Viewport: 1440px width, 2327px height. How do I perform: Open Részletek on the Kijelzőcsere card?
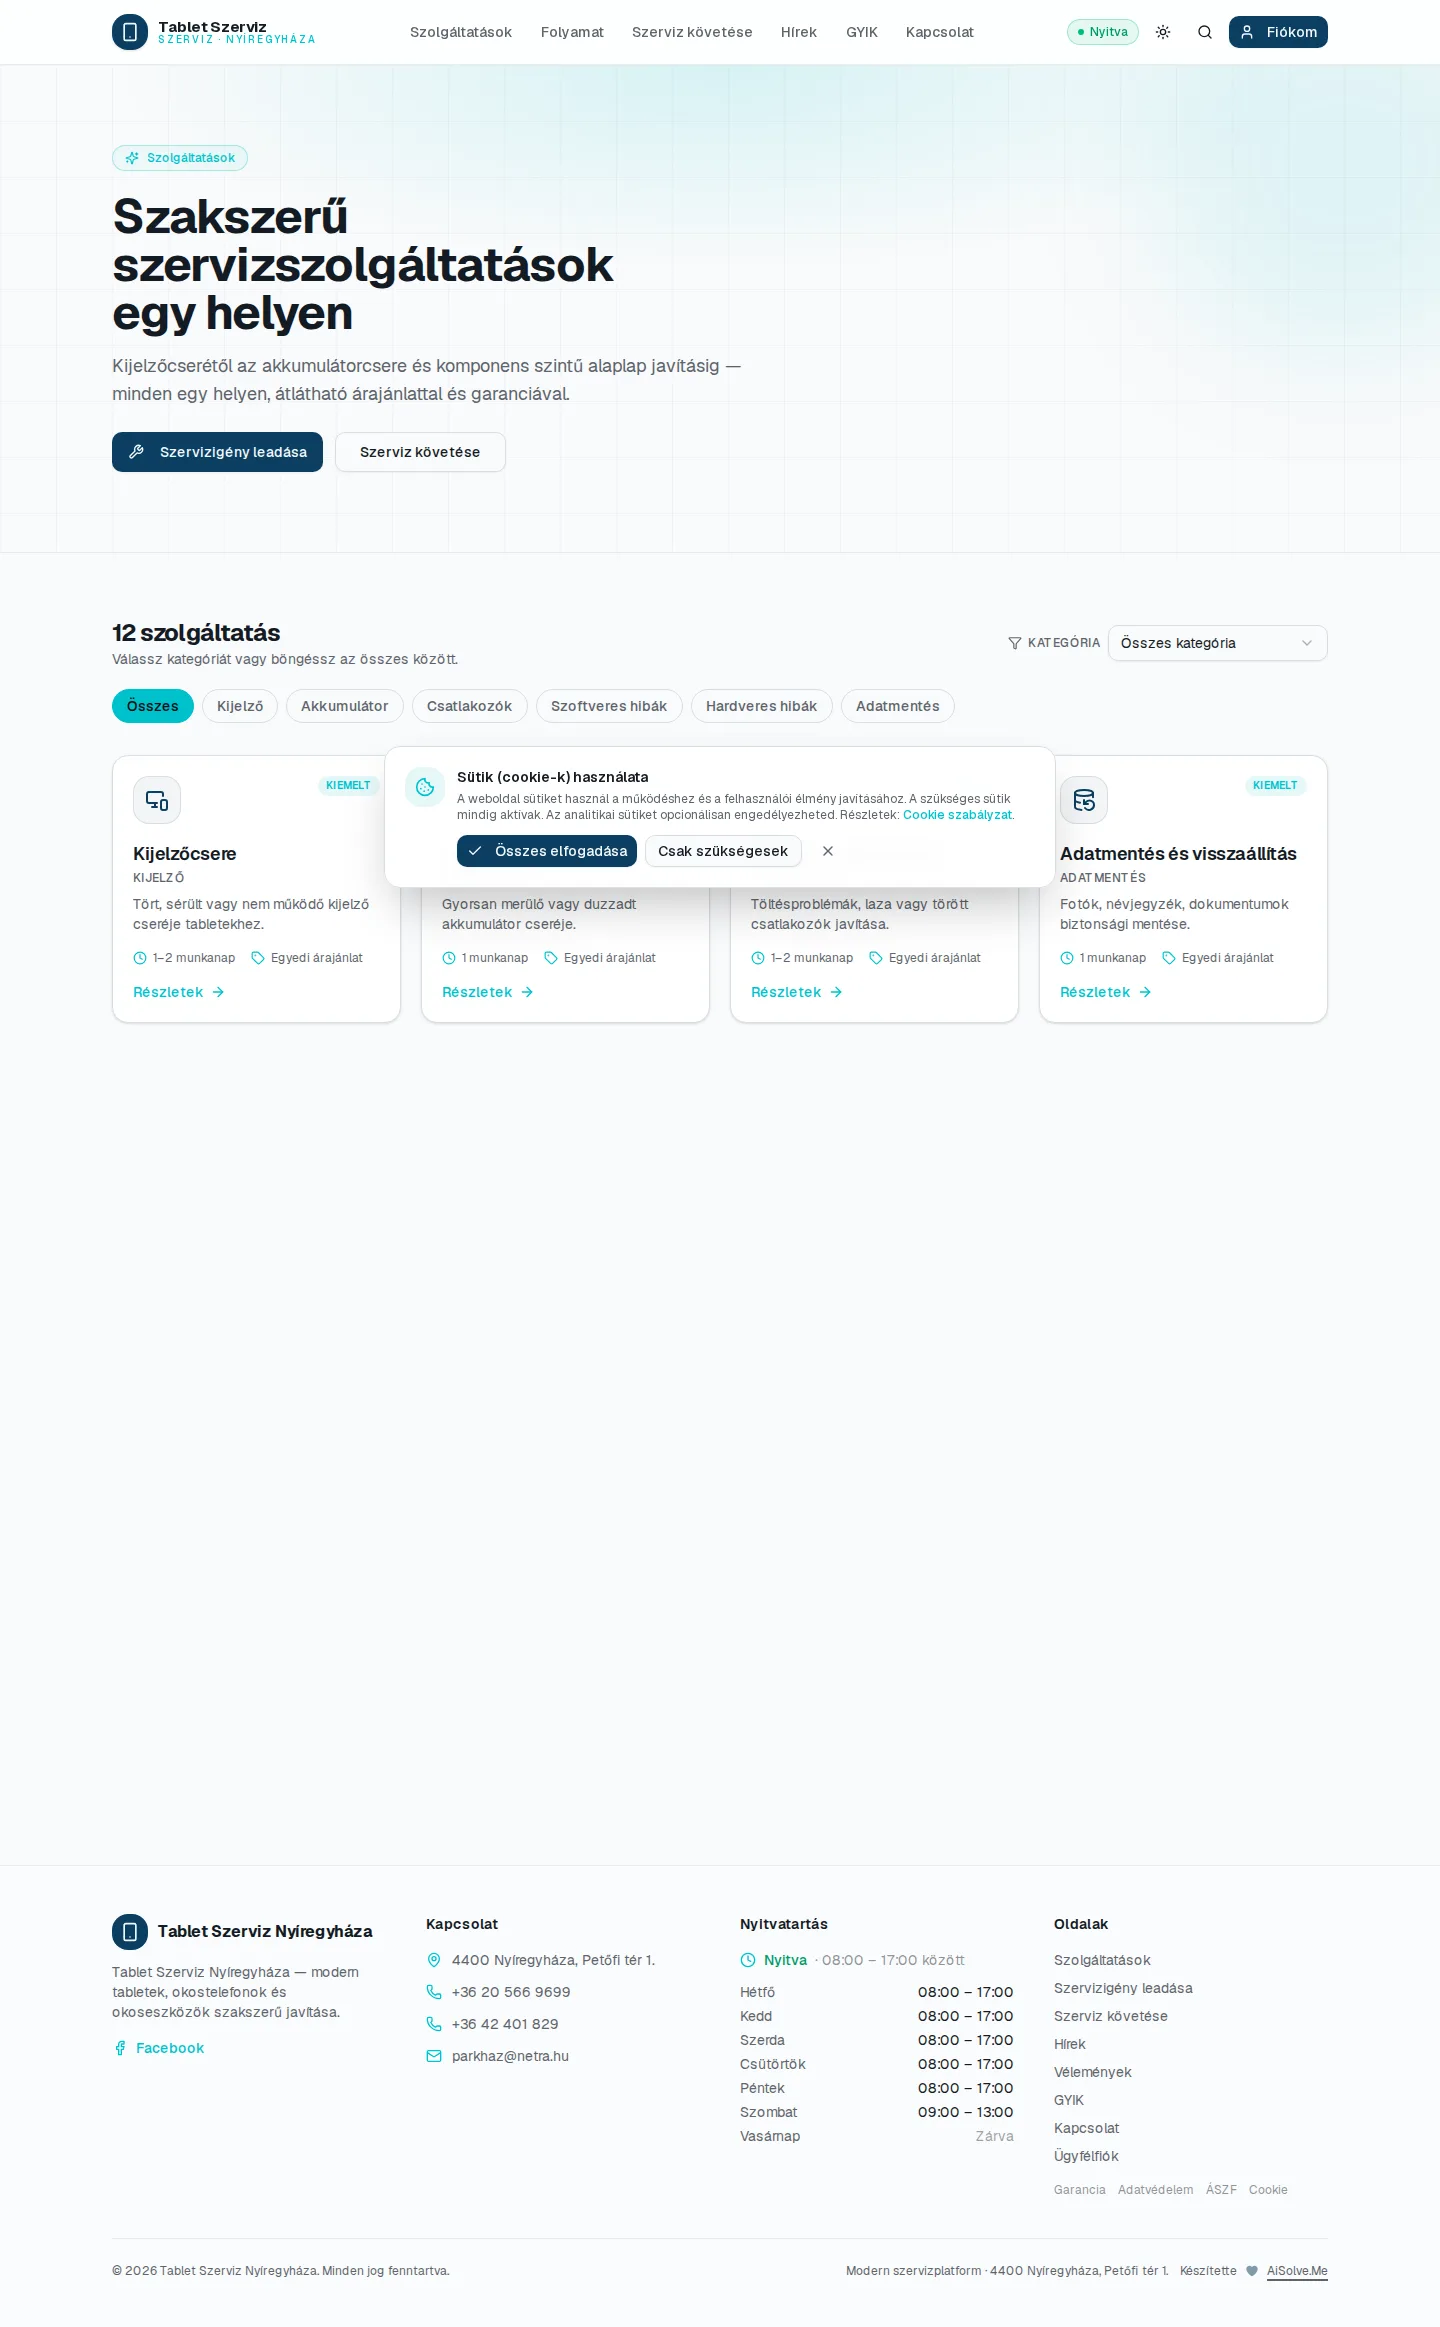point(179,992)
